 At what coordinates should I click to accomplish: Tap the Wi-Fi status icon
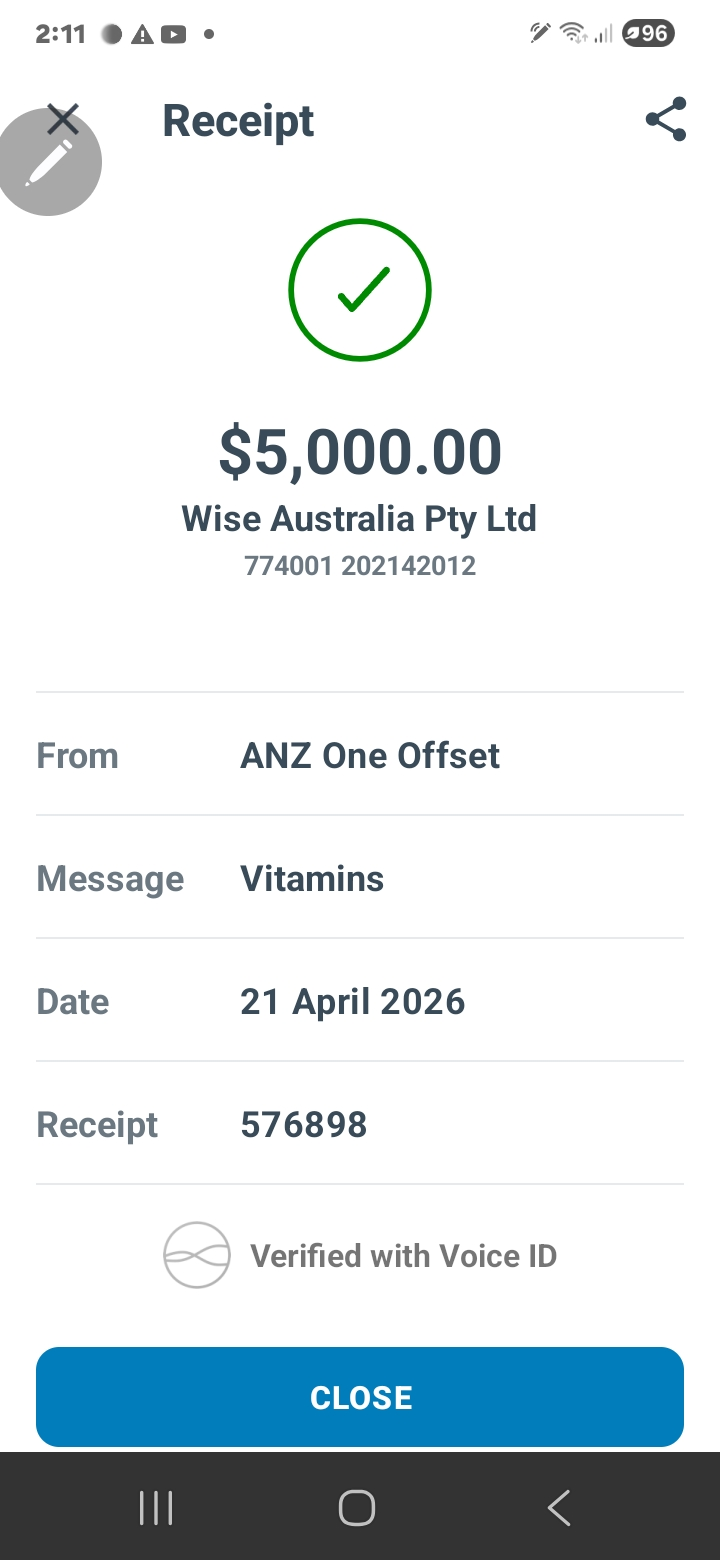[573, 34]
